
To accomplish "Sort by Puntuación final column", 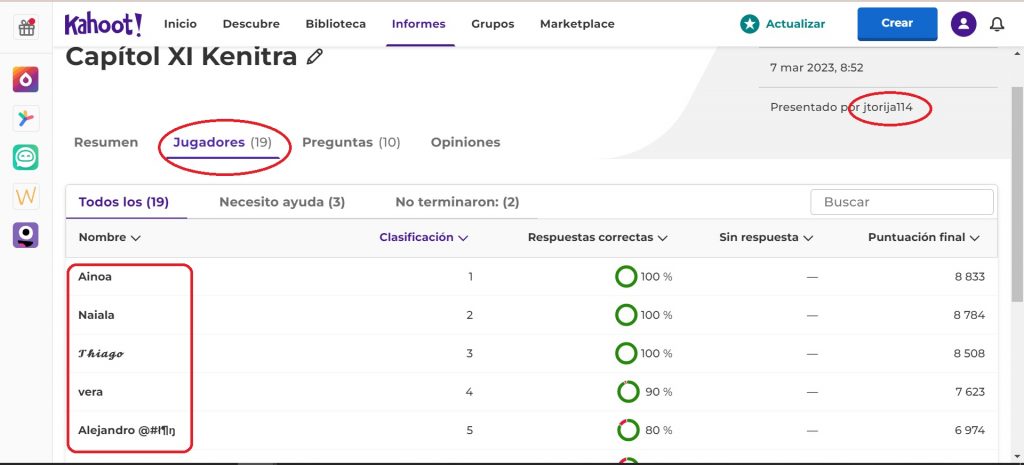I will pos(923,238).
